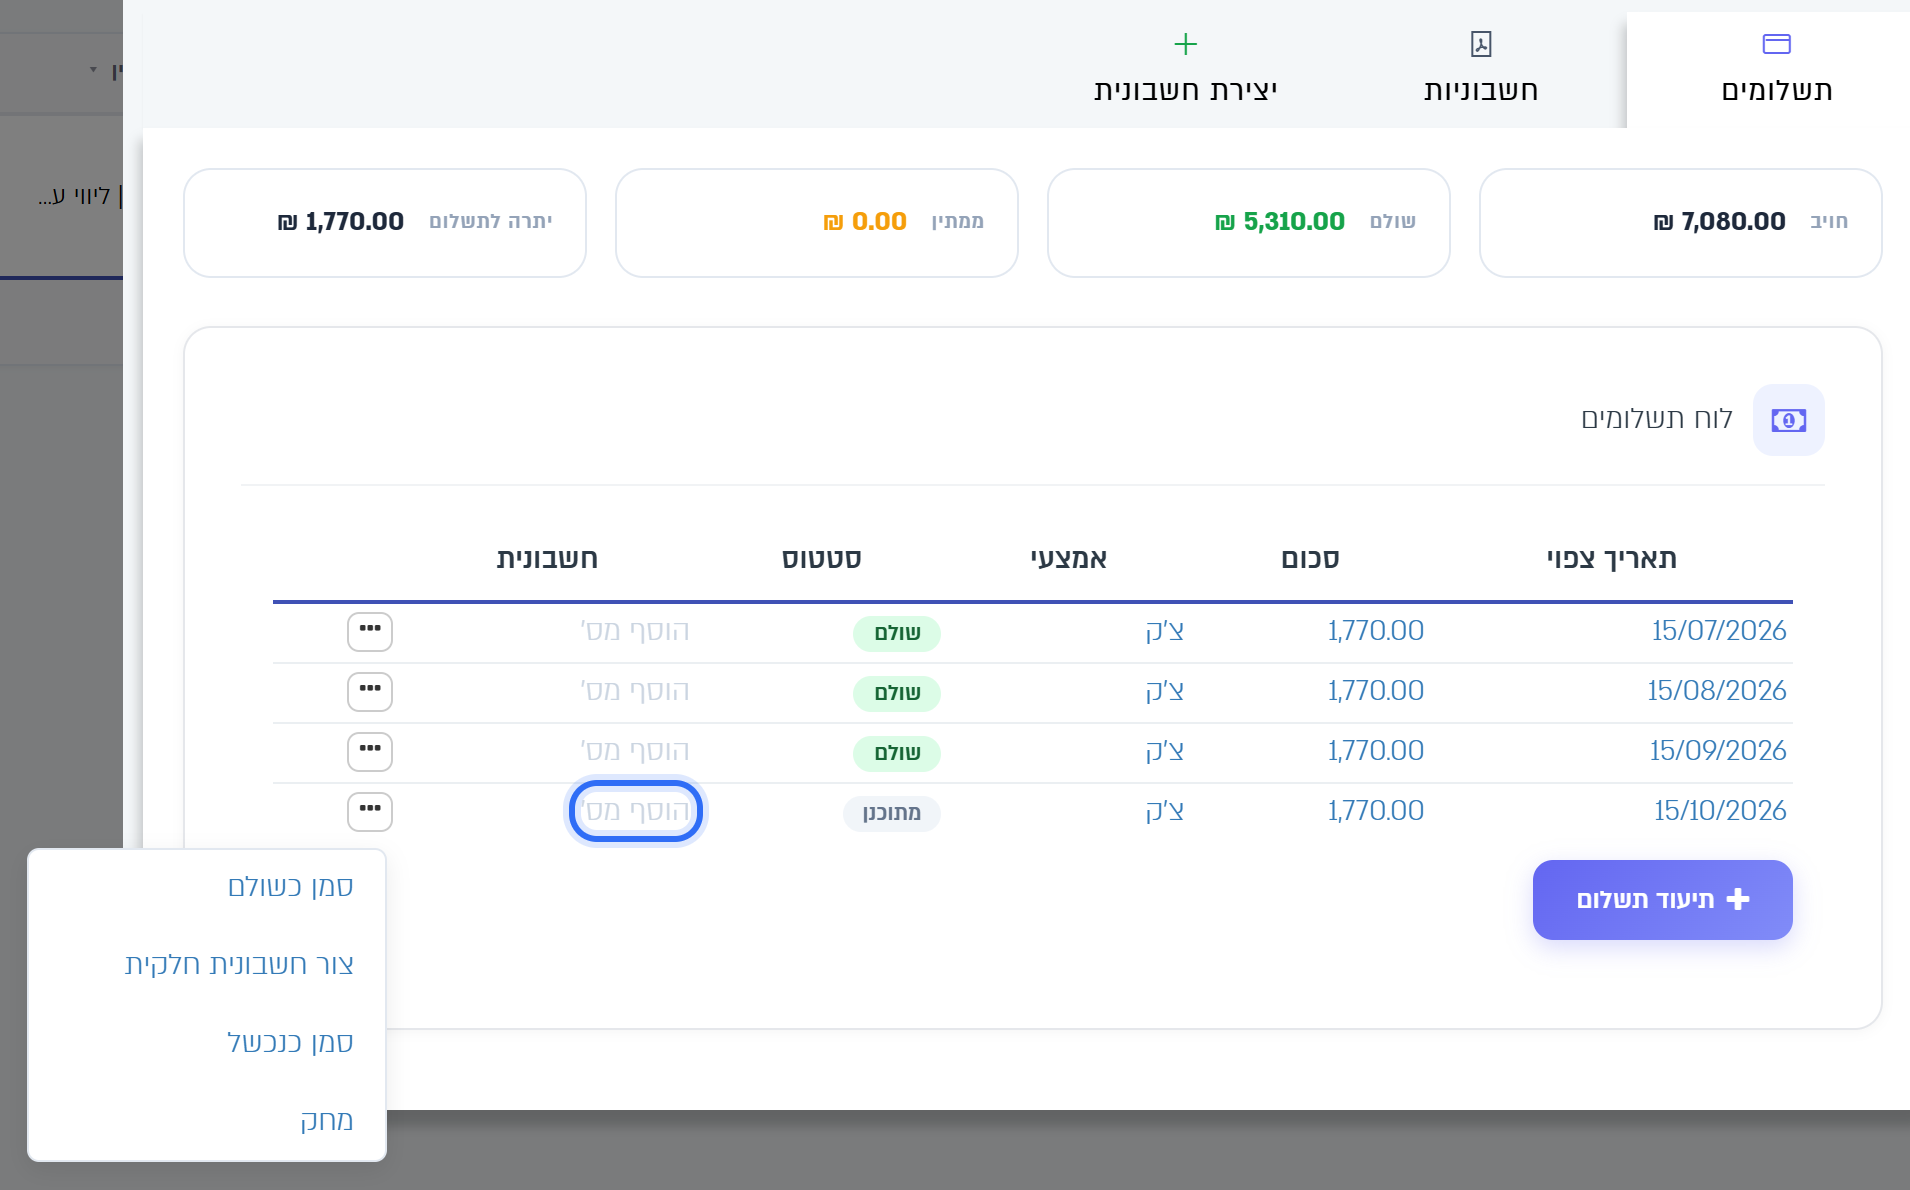Click צ'ק payment method in 15/07/2026 row
The width and height of the screenshot is (1910, 1190).
[x=1165, y=631]
